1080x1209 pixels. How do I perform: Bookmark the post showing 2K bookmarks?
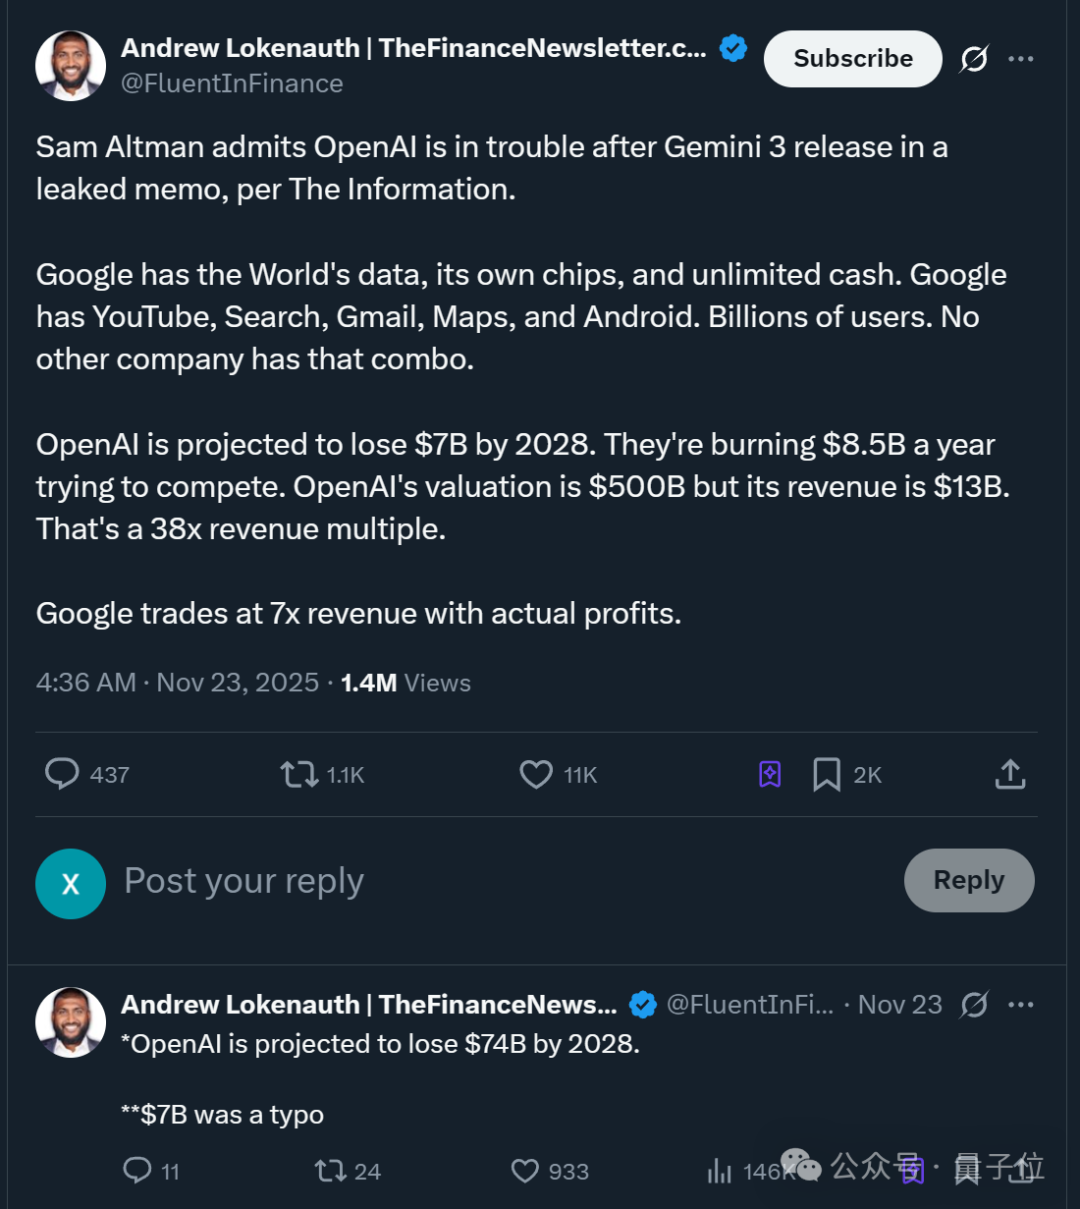[827, 774]
